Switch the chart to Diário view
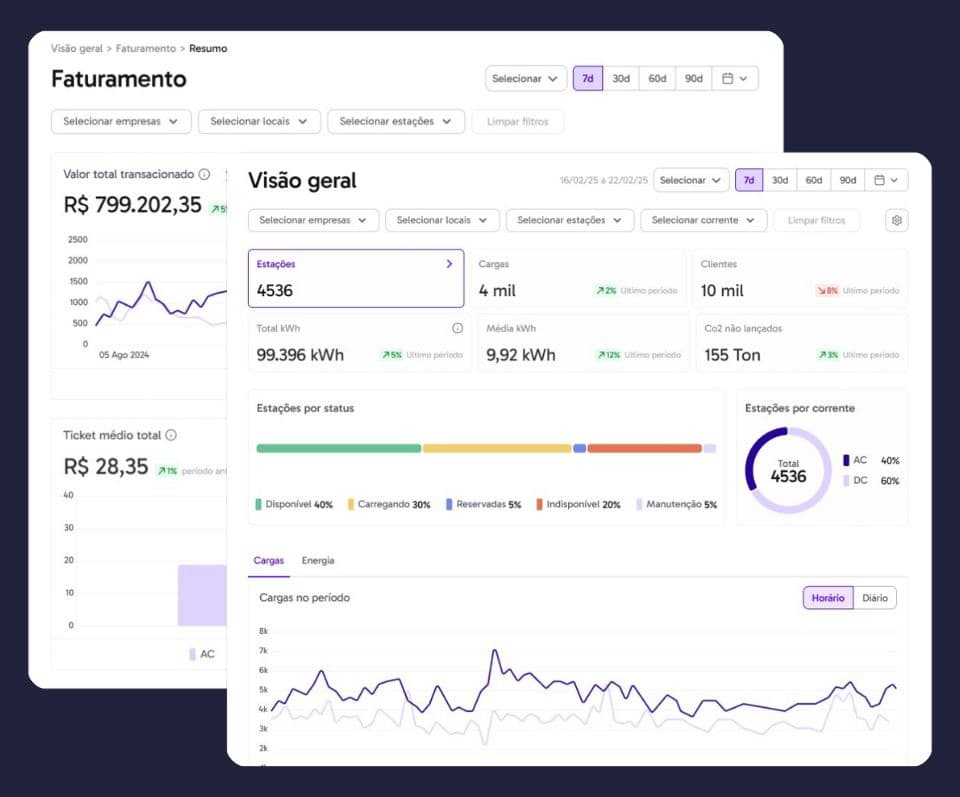Viewport: 960px width, 797px height. pyautogui.click(x=874, y=597)
